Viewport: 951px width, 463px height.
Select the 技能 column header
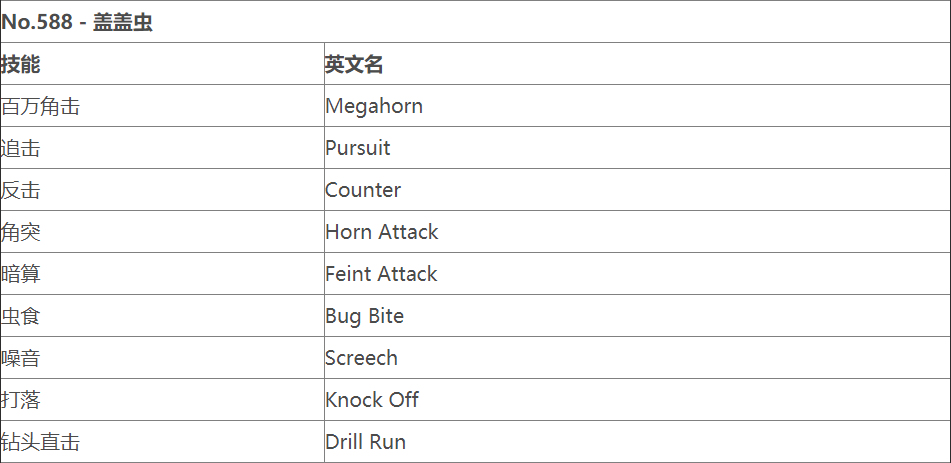pos(21,64)
